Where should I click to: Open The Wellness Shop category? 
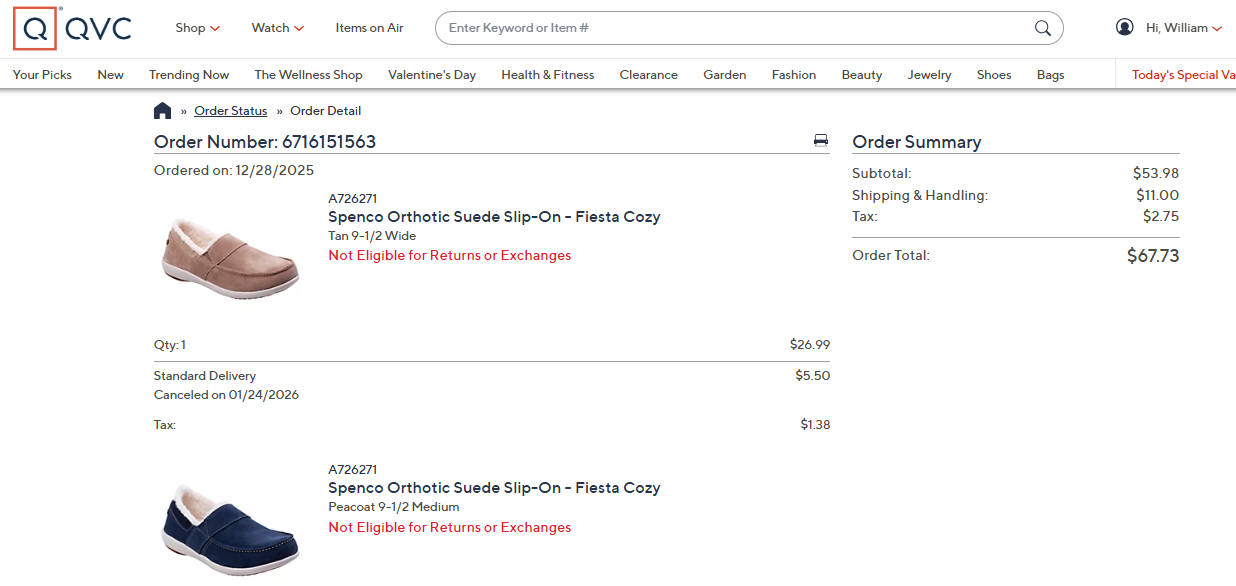coord(308,75)
